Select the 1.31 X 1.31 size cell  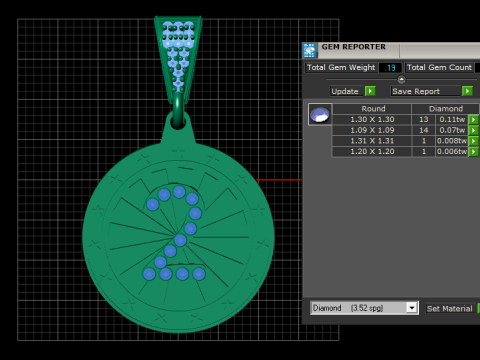pos(372,141)
